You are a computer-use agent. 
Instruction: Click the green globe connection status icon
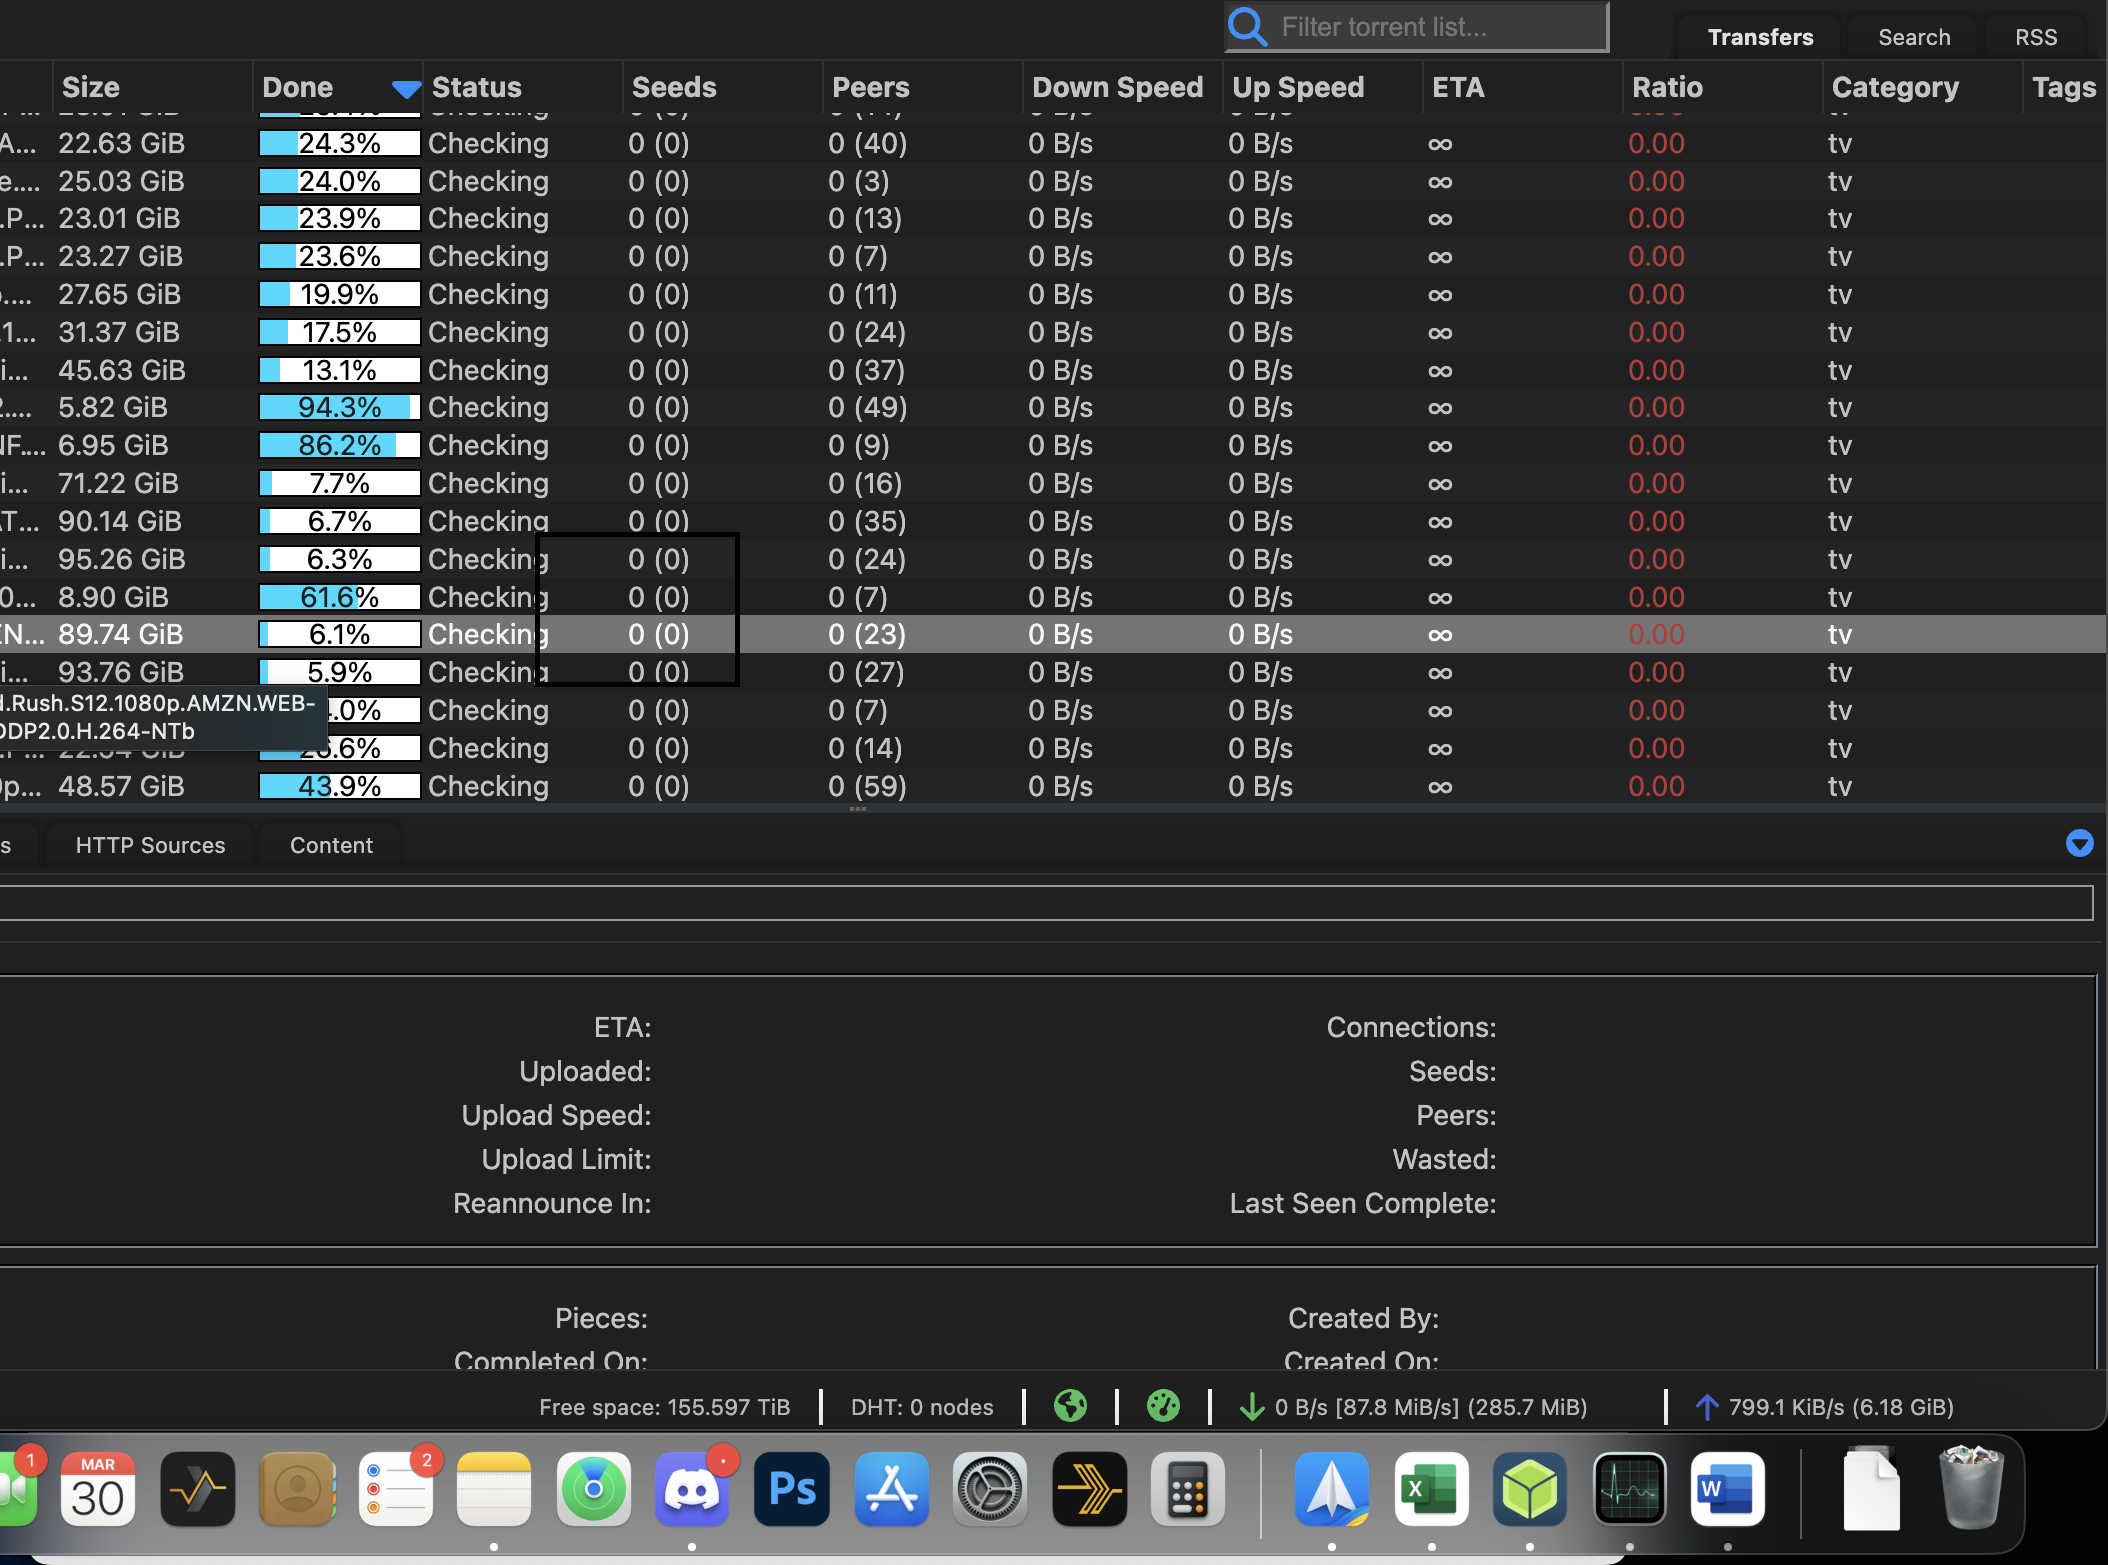pyautogui.click(x=1070, y=1406)
